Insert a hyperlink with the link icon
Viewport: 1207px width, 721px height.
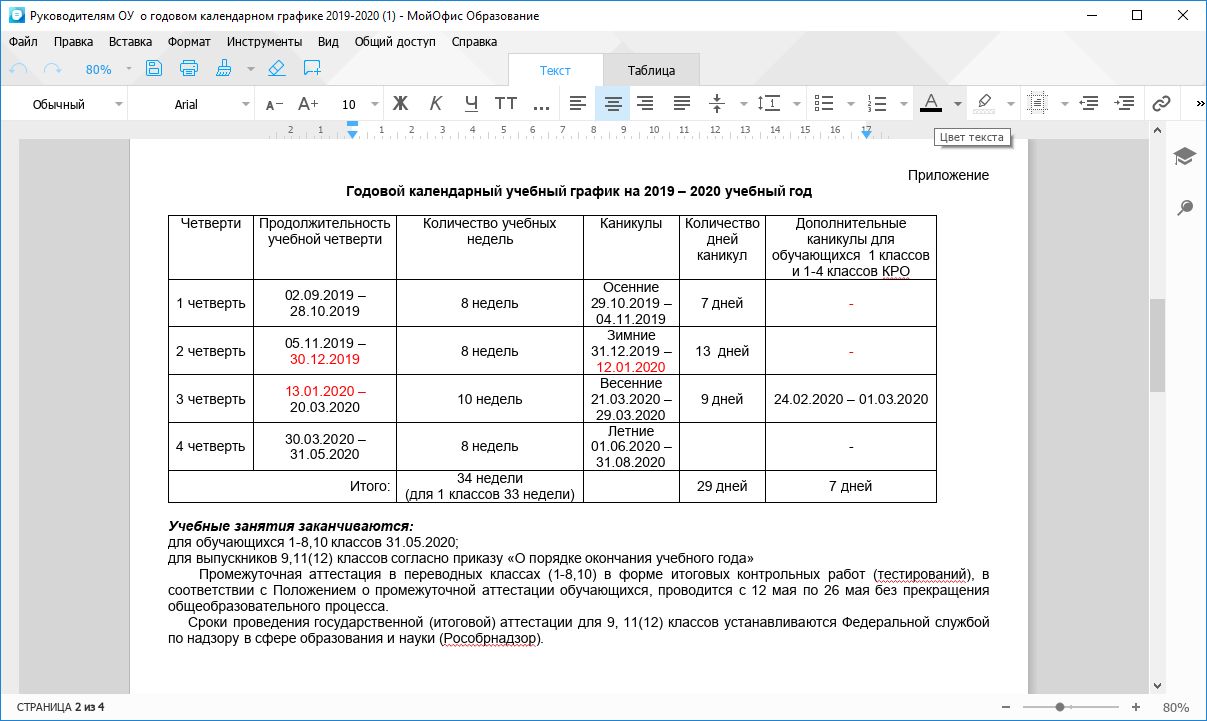point(1160,103)
